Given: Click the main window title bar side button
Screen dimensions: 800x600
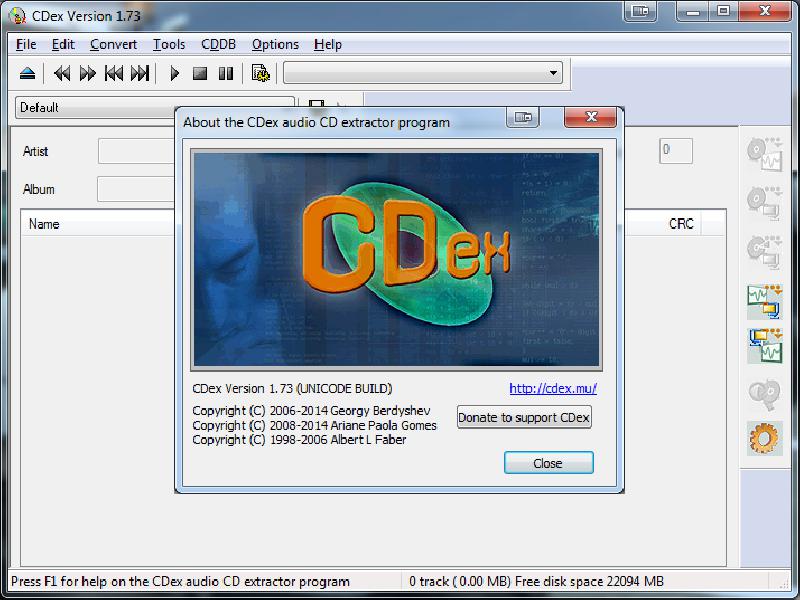Looking at the screenshot, I should tap(640, 11).
